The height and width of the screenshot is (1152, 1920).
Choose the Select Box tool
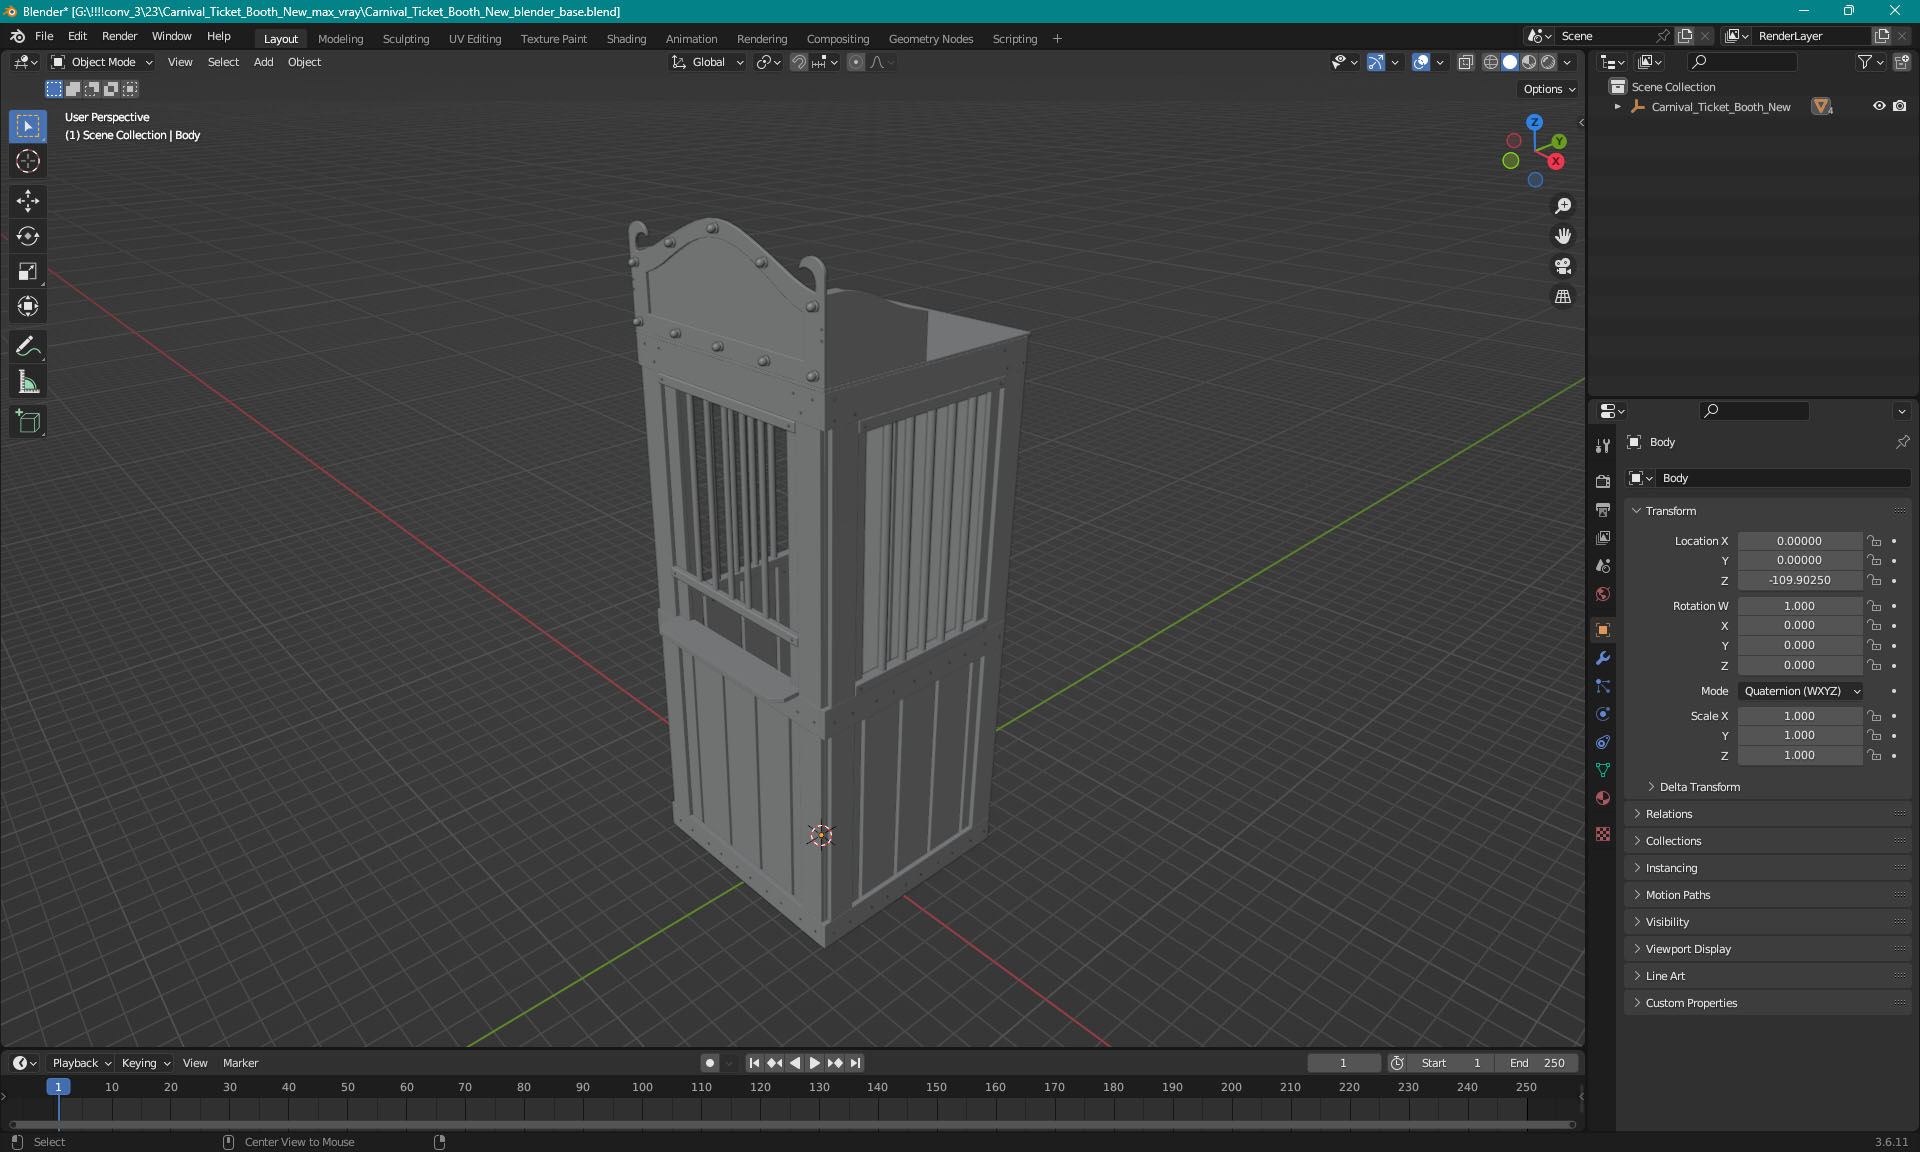(28, 126)
